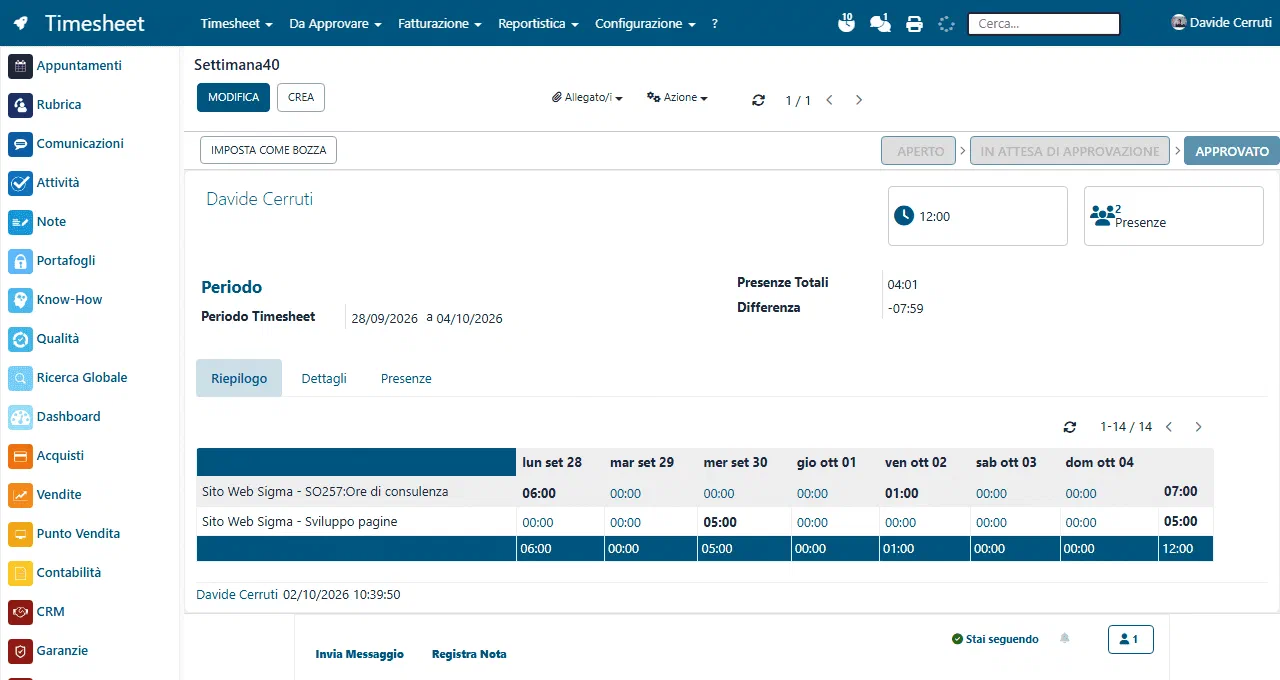Open the CRM handshake icon
The image size is (1280, 680).
click(21, 612)
